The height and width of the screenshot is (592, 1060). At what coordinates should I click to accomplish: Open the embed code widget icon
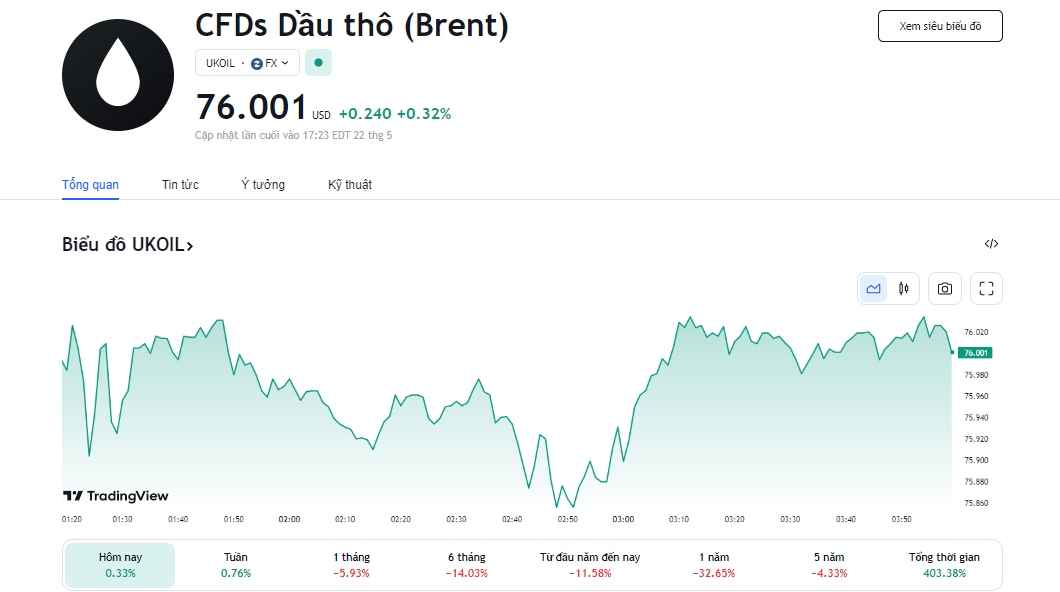991,244
